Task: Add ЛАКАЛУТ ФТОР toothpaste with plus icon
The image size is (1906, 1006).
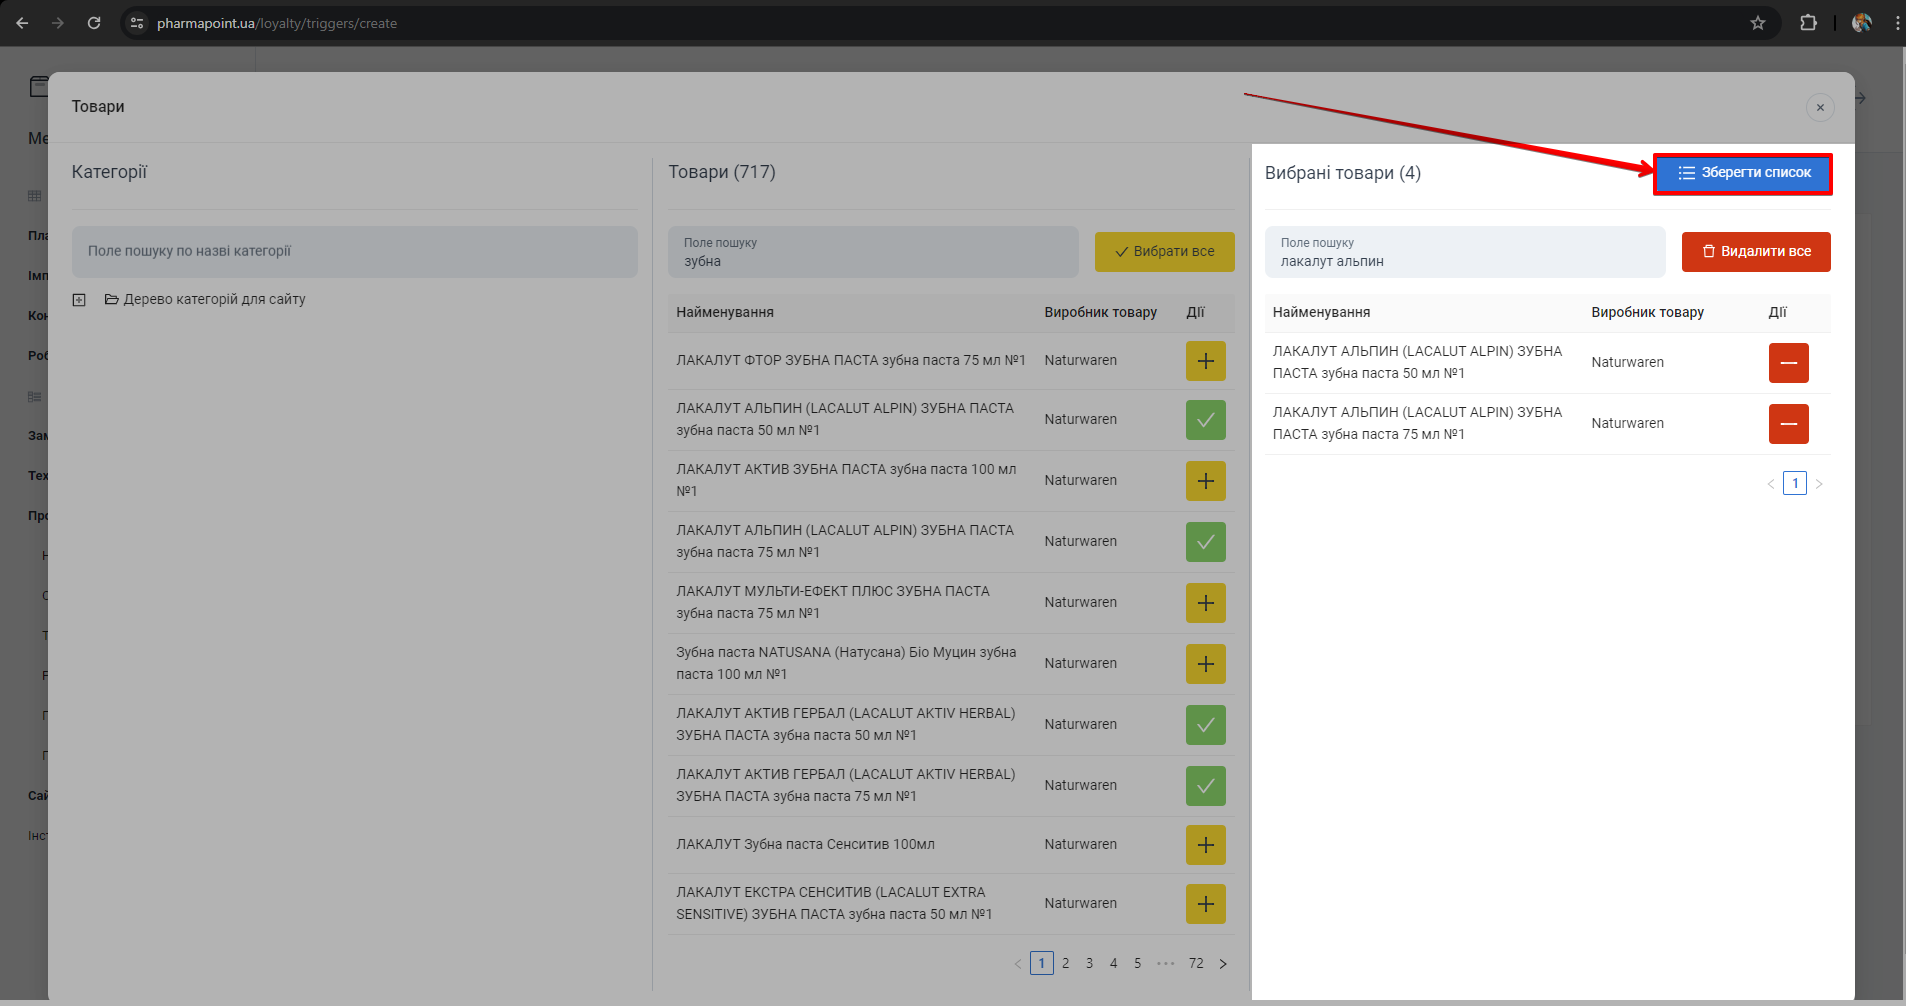Action: pos(1205,361)
